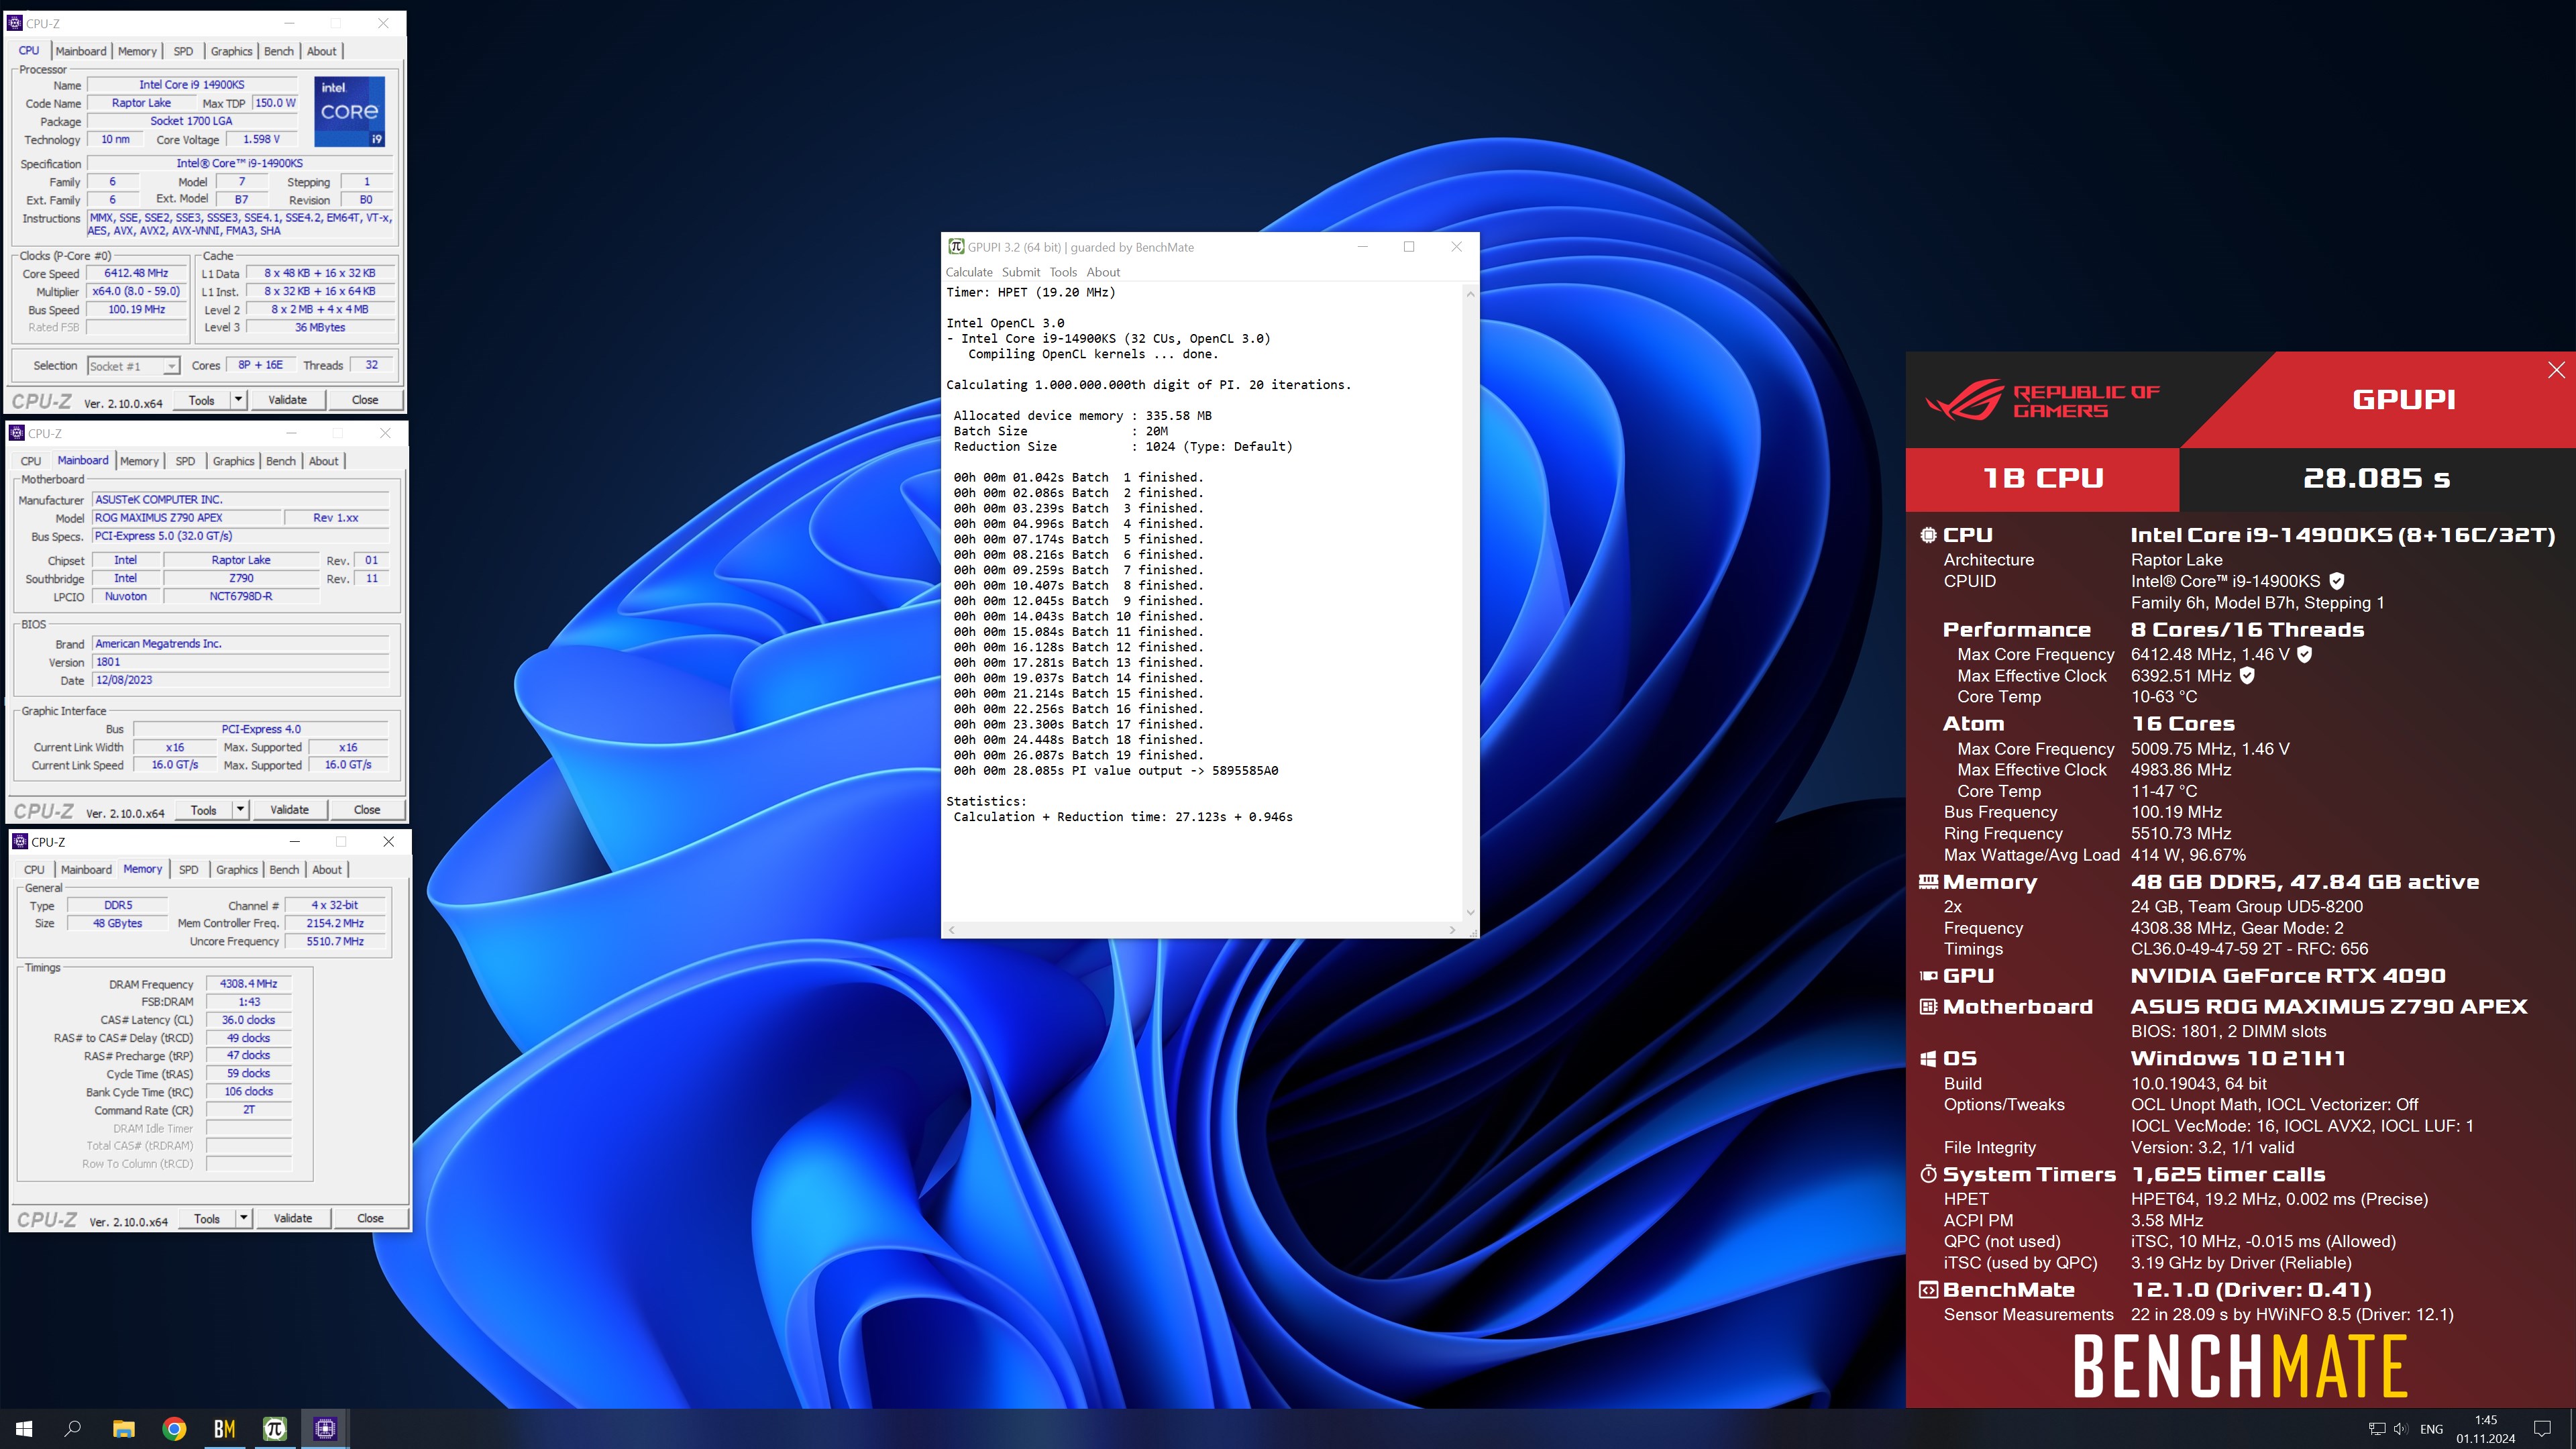Screen dimensions: 2576x1449
Task: Click the Republic of Gamers logo
Action: (2042, 400)
